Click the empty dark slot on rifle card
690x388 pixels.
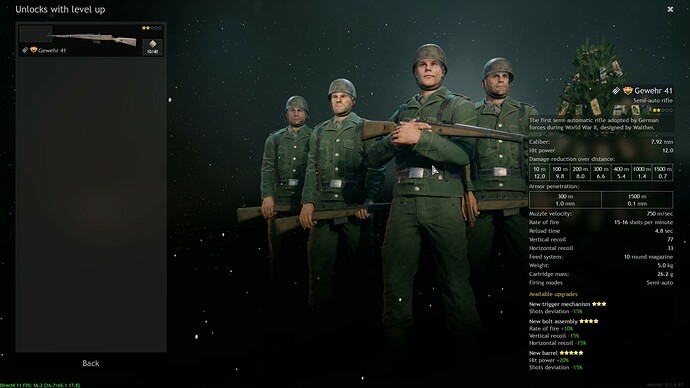[x=36, y=34]
